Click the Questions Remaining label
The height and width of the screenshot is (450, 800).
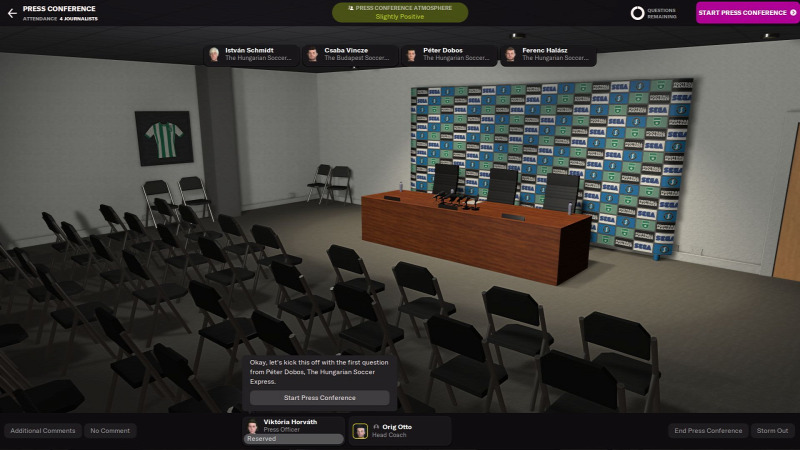(x=662, y=14)
